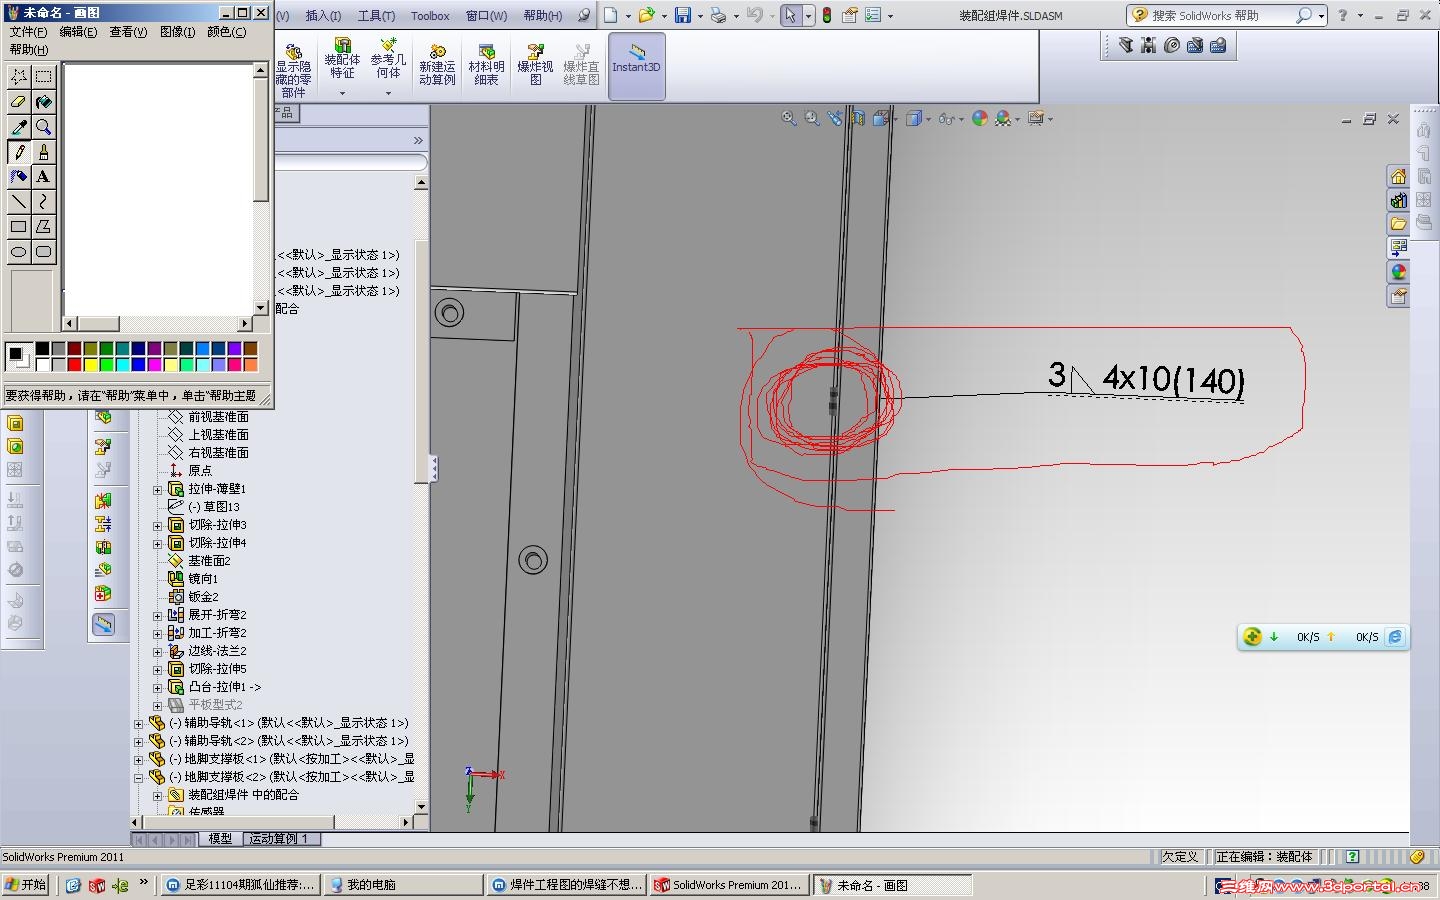The width and height of the screenshot is (1440, 900).
Task: Open the 文件(F) menu in Paint
Action: coord(28,32)
